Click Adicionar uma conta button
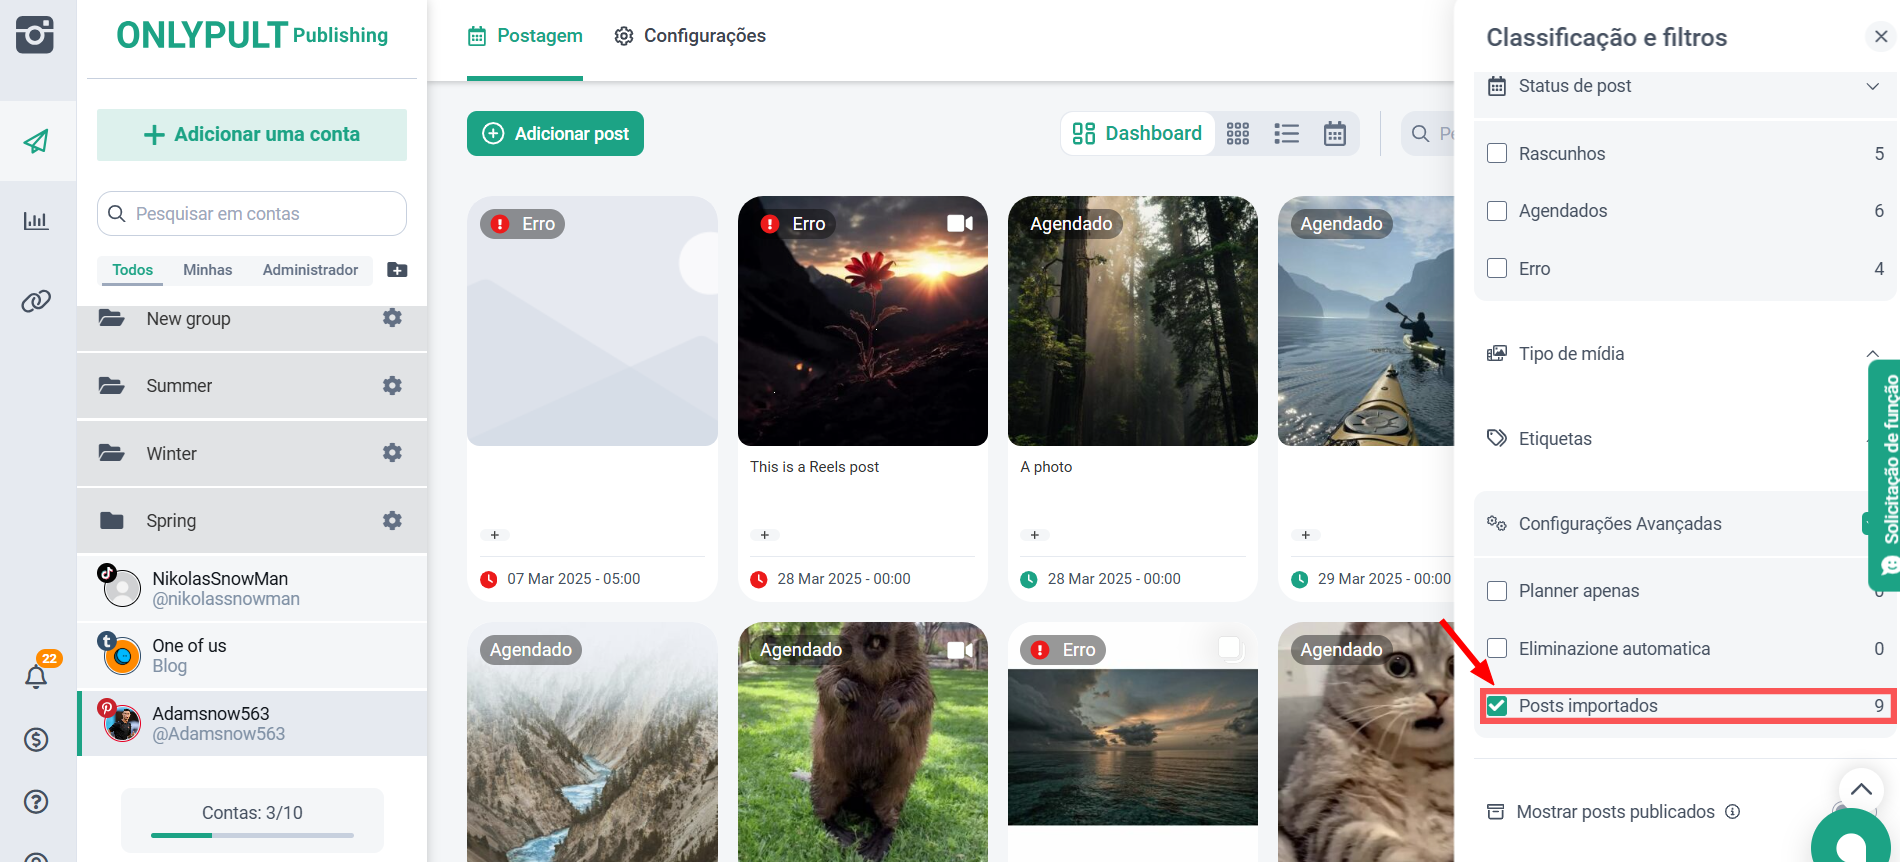 click(x=252, y=135)
